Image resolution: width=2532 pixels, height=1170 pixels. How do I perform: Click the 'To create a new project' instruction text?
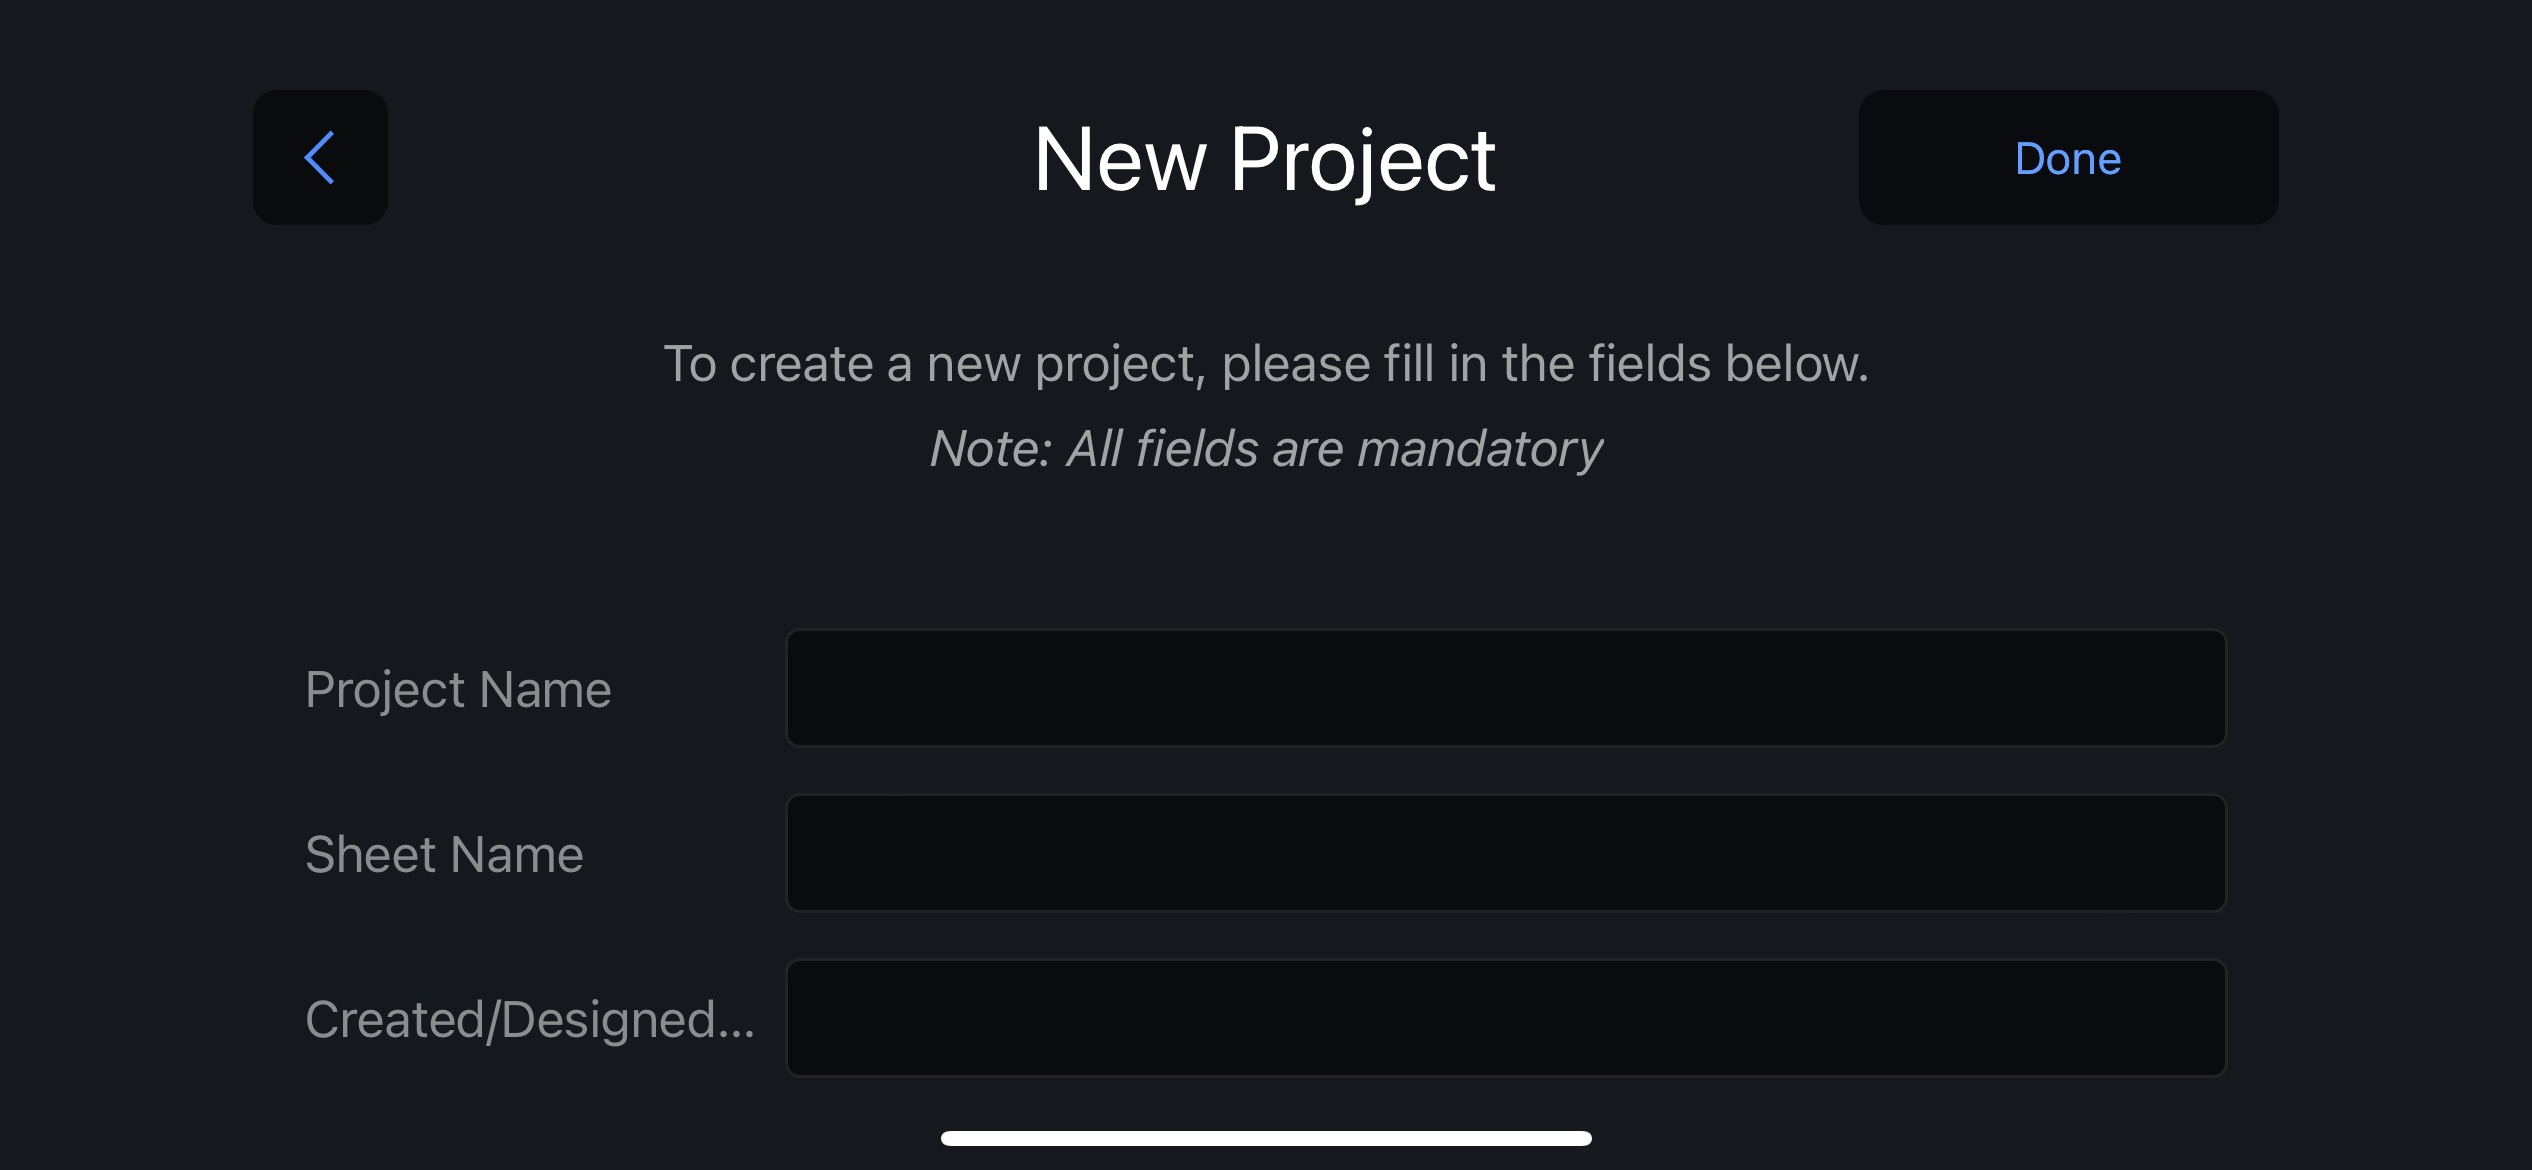click(x=1266, y=364)
